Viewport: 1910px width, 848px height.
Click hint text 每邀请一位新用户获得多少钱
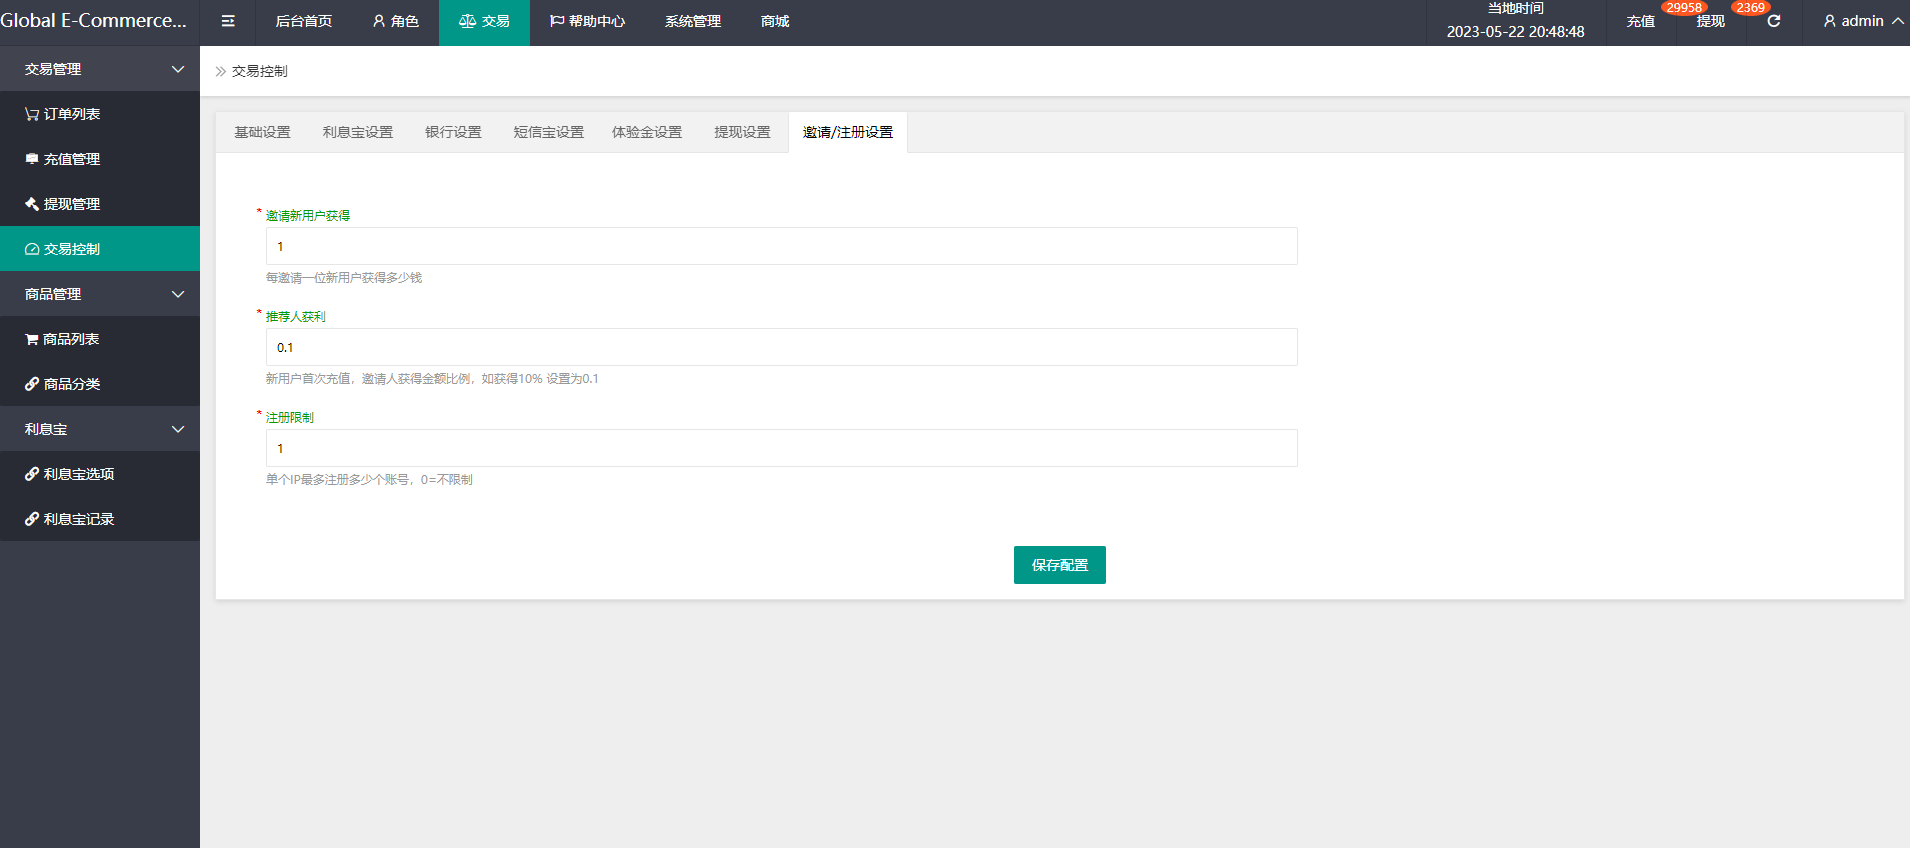(x=344, y=278)
